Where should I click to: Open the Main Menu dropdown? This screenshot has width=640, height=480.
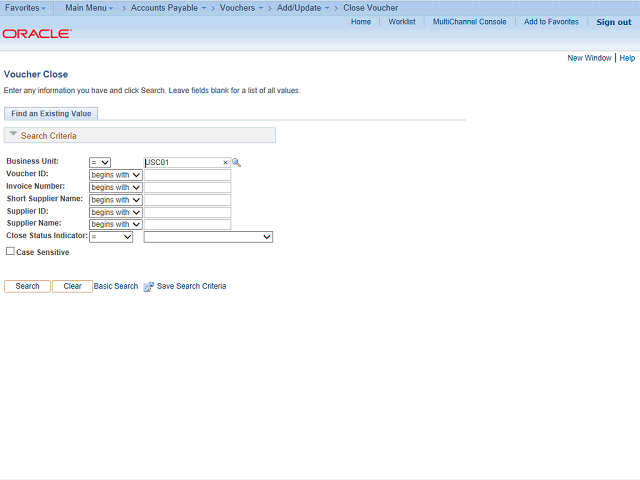tap(89, 8)
